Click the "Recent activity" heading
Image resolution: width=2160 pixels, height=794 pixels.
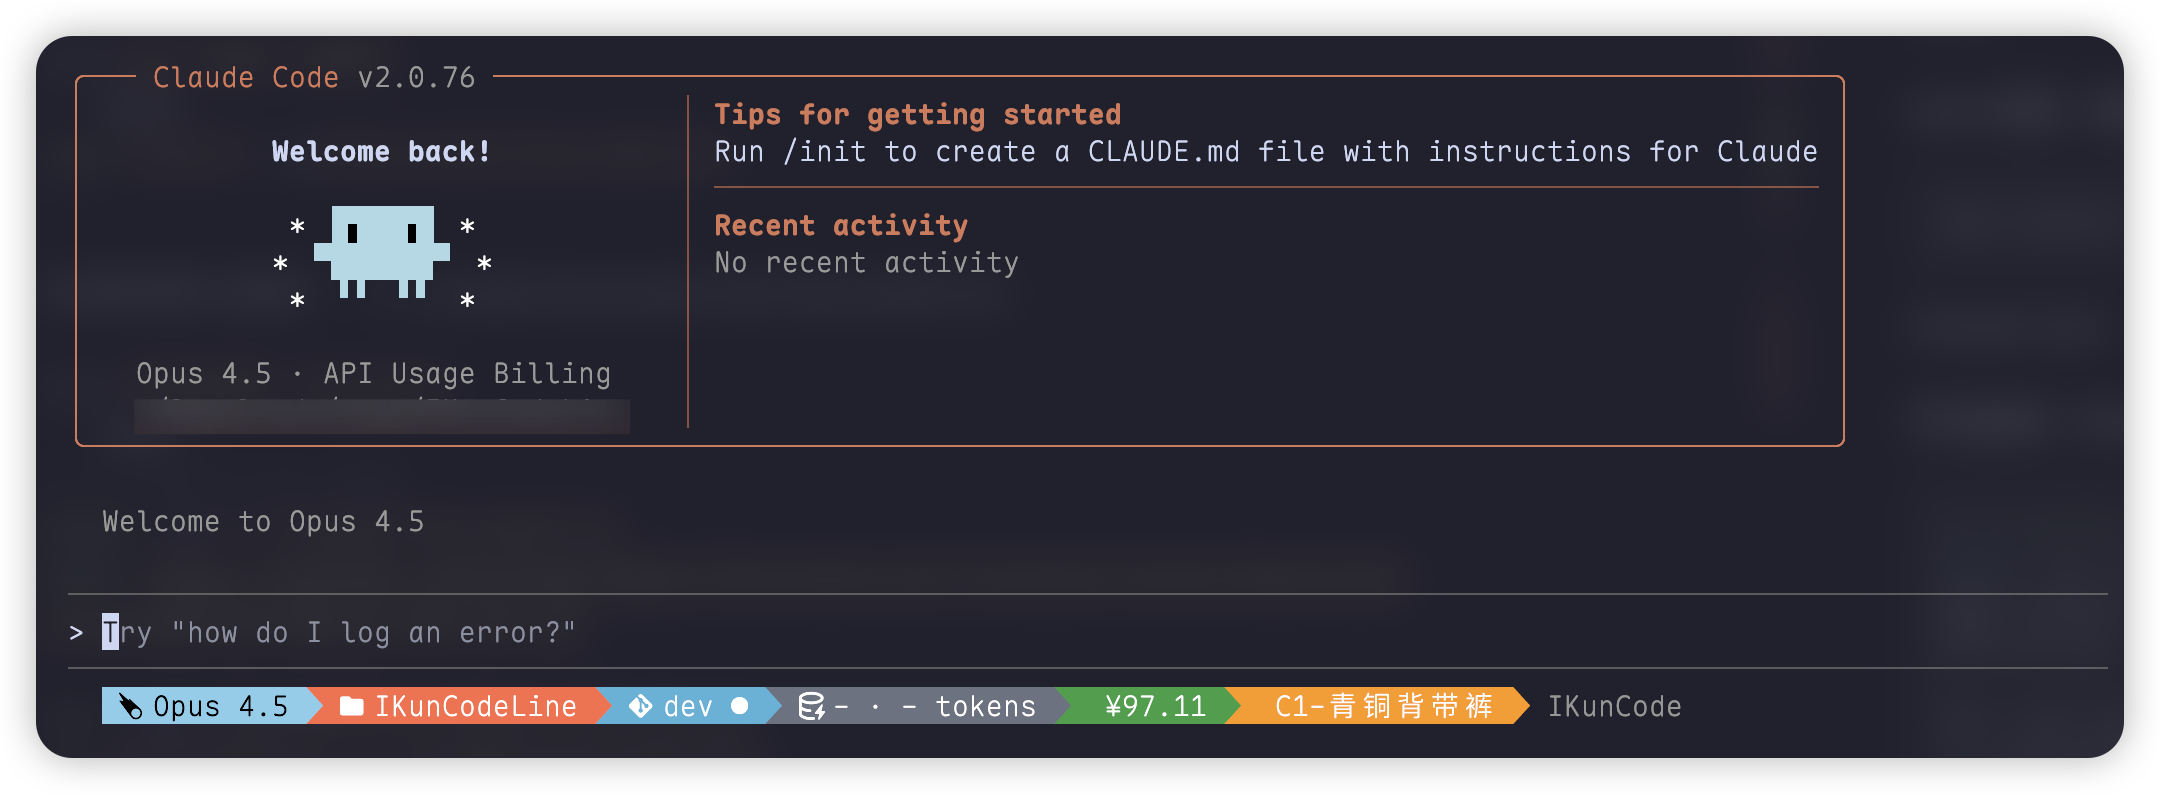[x=841, y=226]
